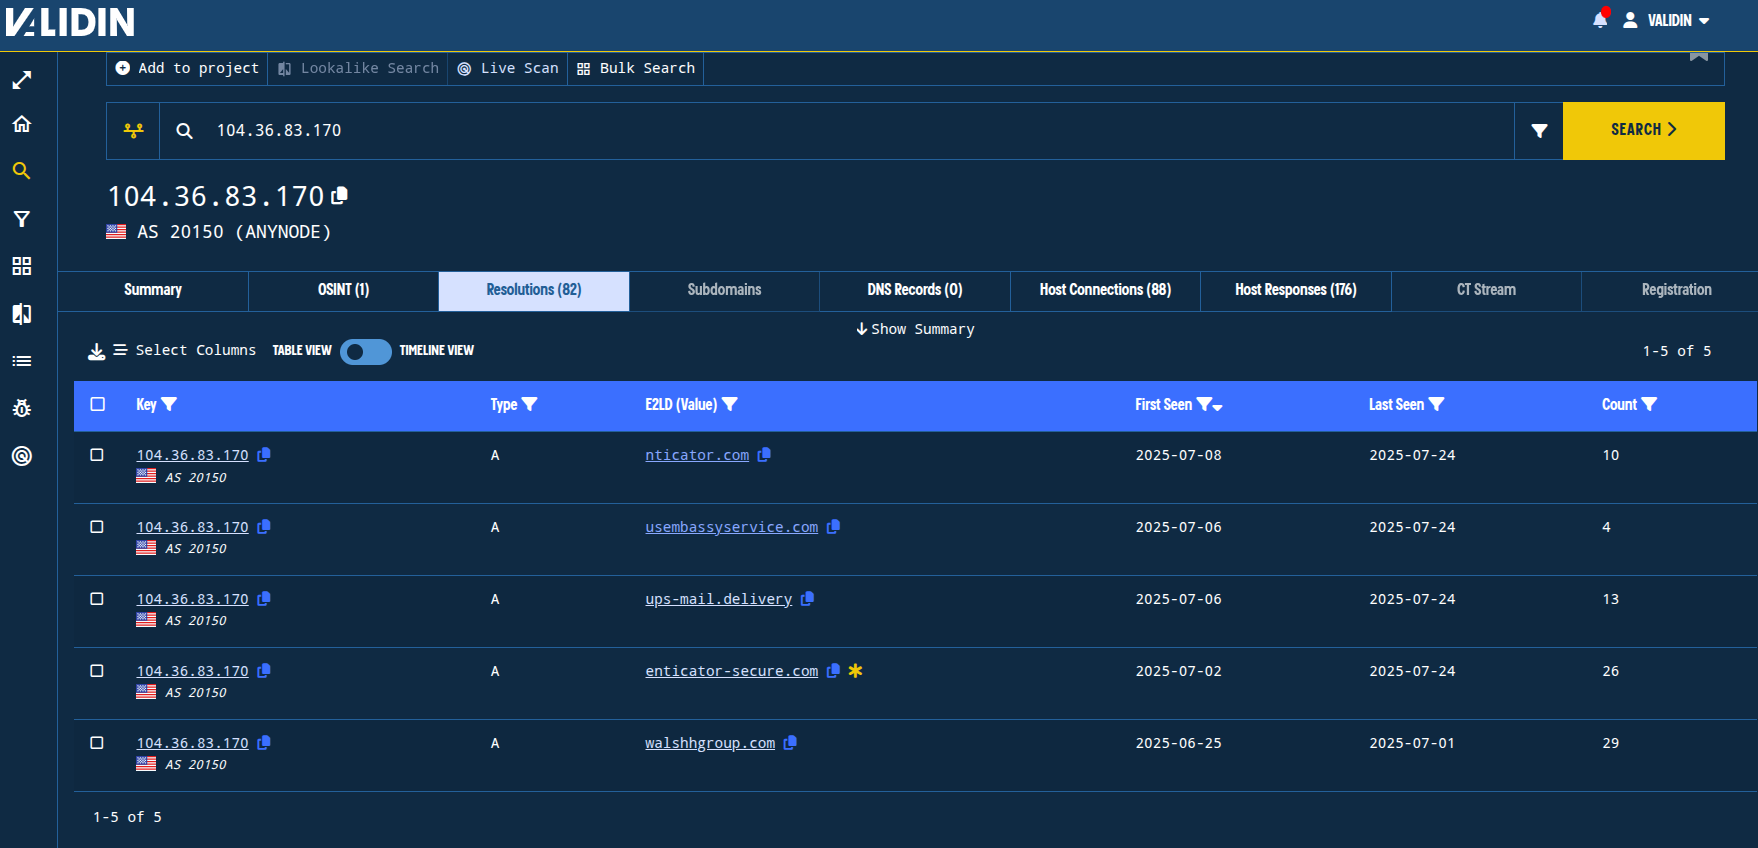Open the sidebar lookalike compare icon
The width and height of the screenshot is (1758, 848).
pos(21,314)
